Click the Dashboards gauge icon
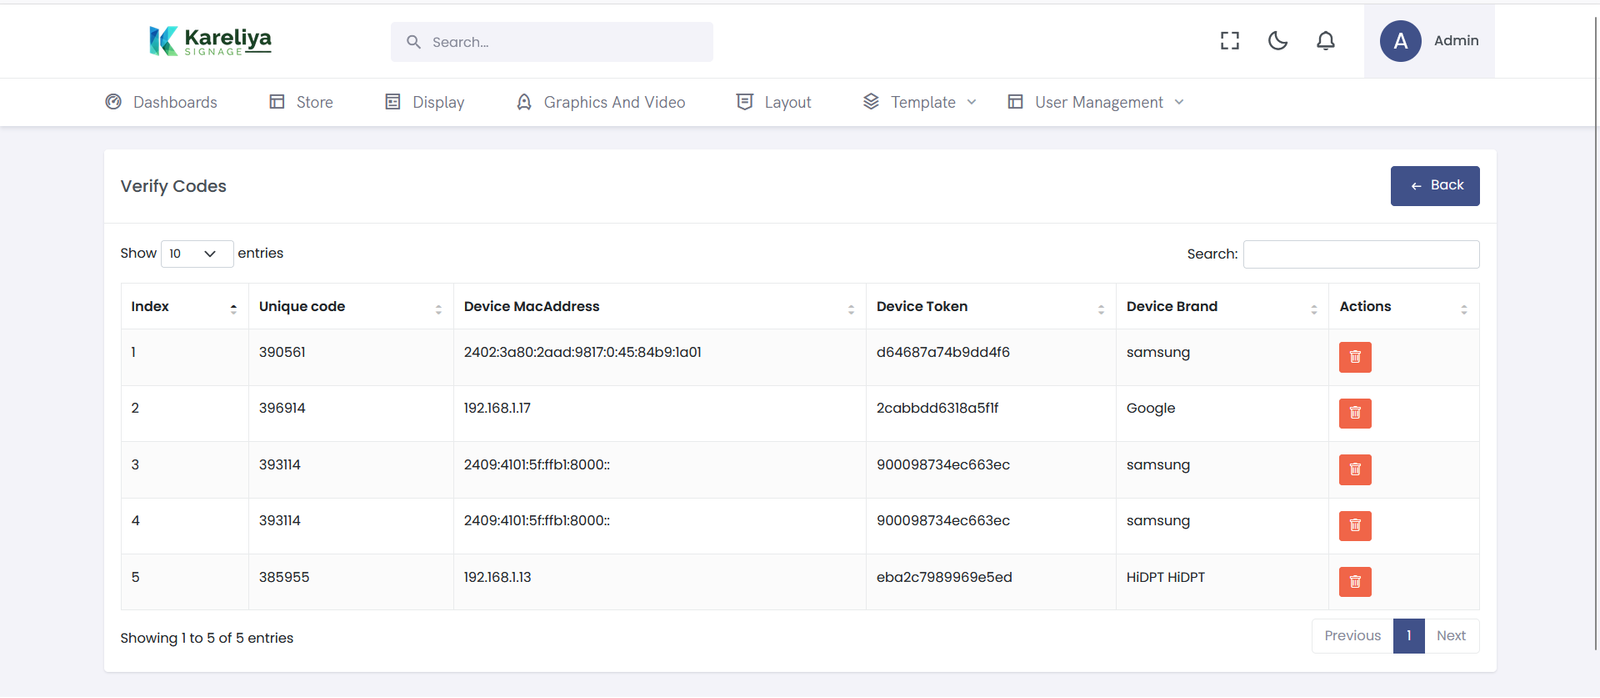This screenshot has height=698, width=1600. [x=114, y=102]
